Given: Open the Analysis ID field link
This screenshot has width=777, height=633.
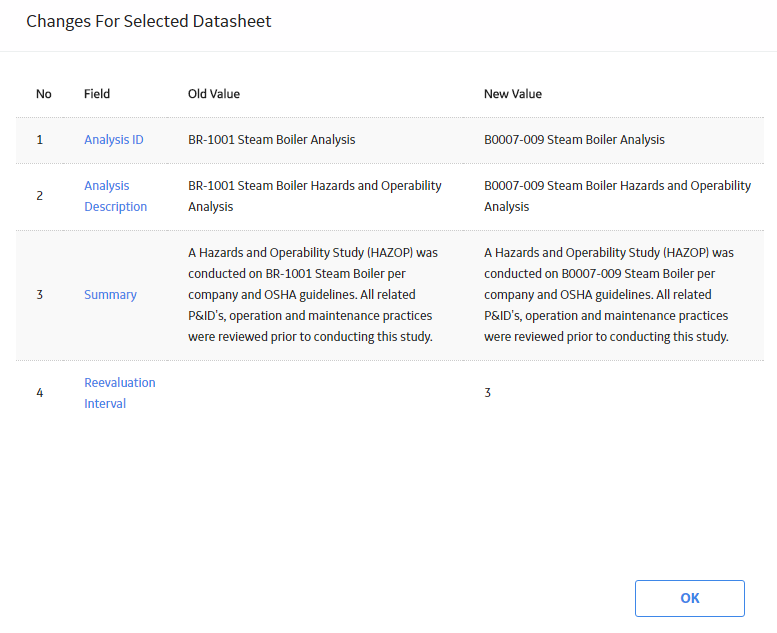Looking at the screenshot, I should coord(113,140).
